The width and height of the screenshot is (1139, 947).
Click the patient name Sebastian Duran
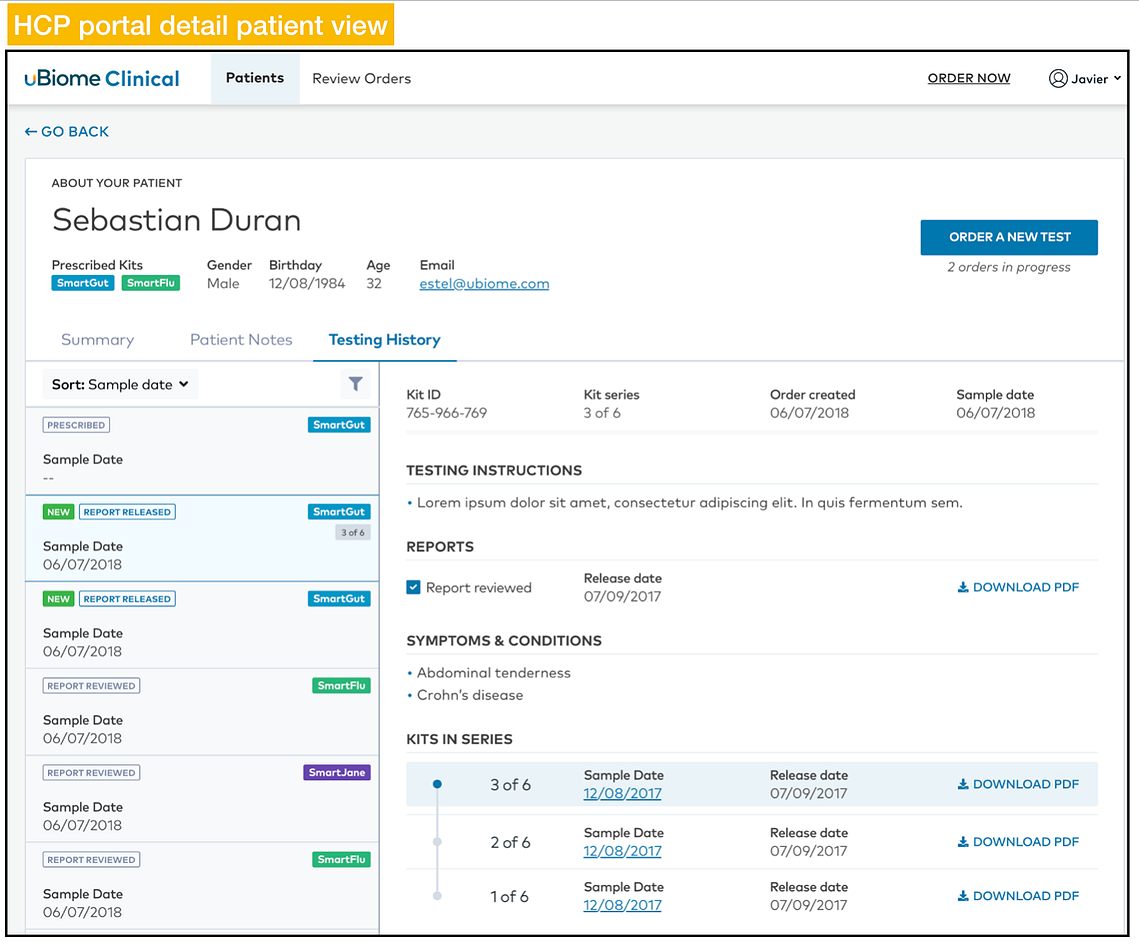pyautogui.click(x=177, y=219)
